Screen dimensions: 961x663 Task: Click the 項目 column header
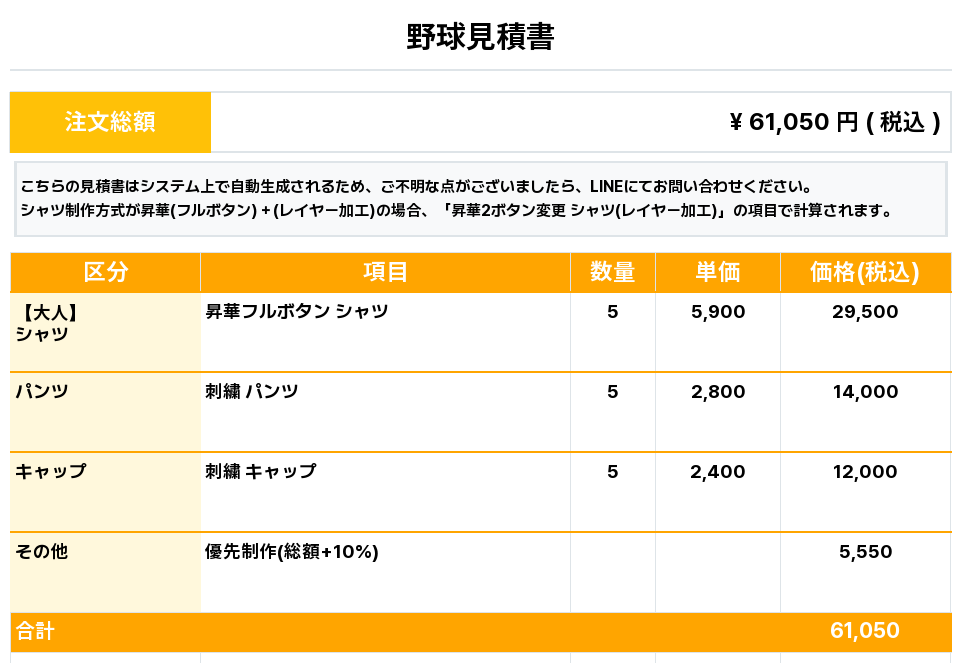click(x=386, y=272)
